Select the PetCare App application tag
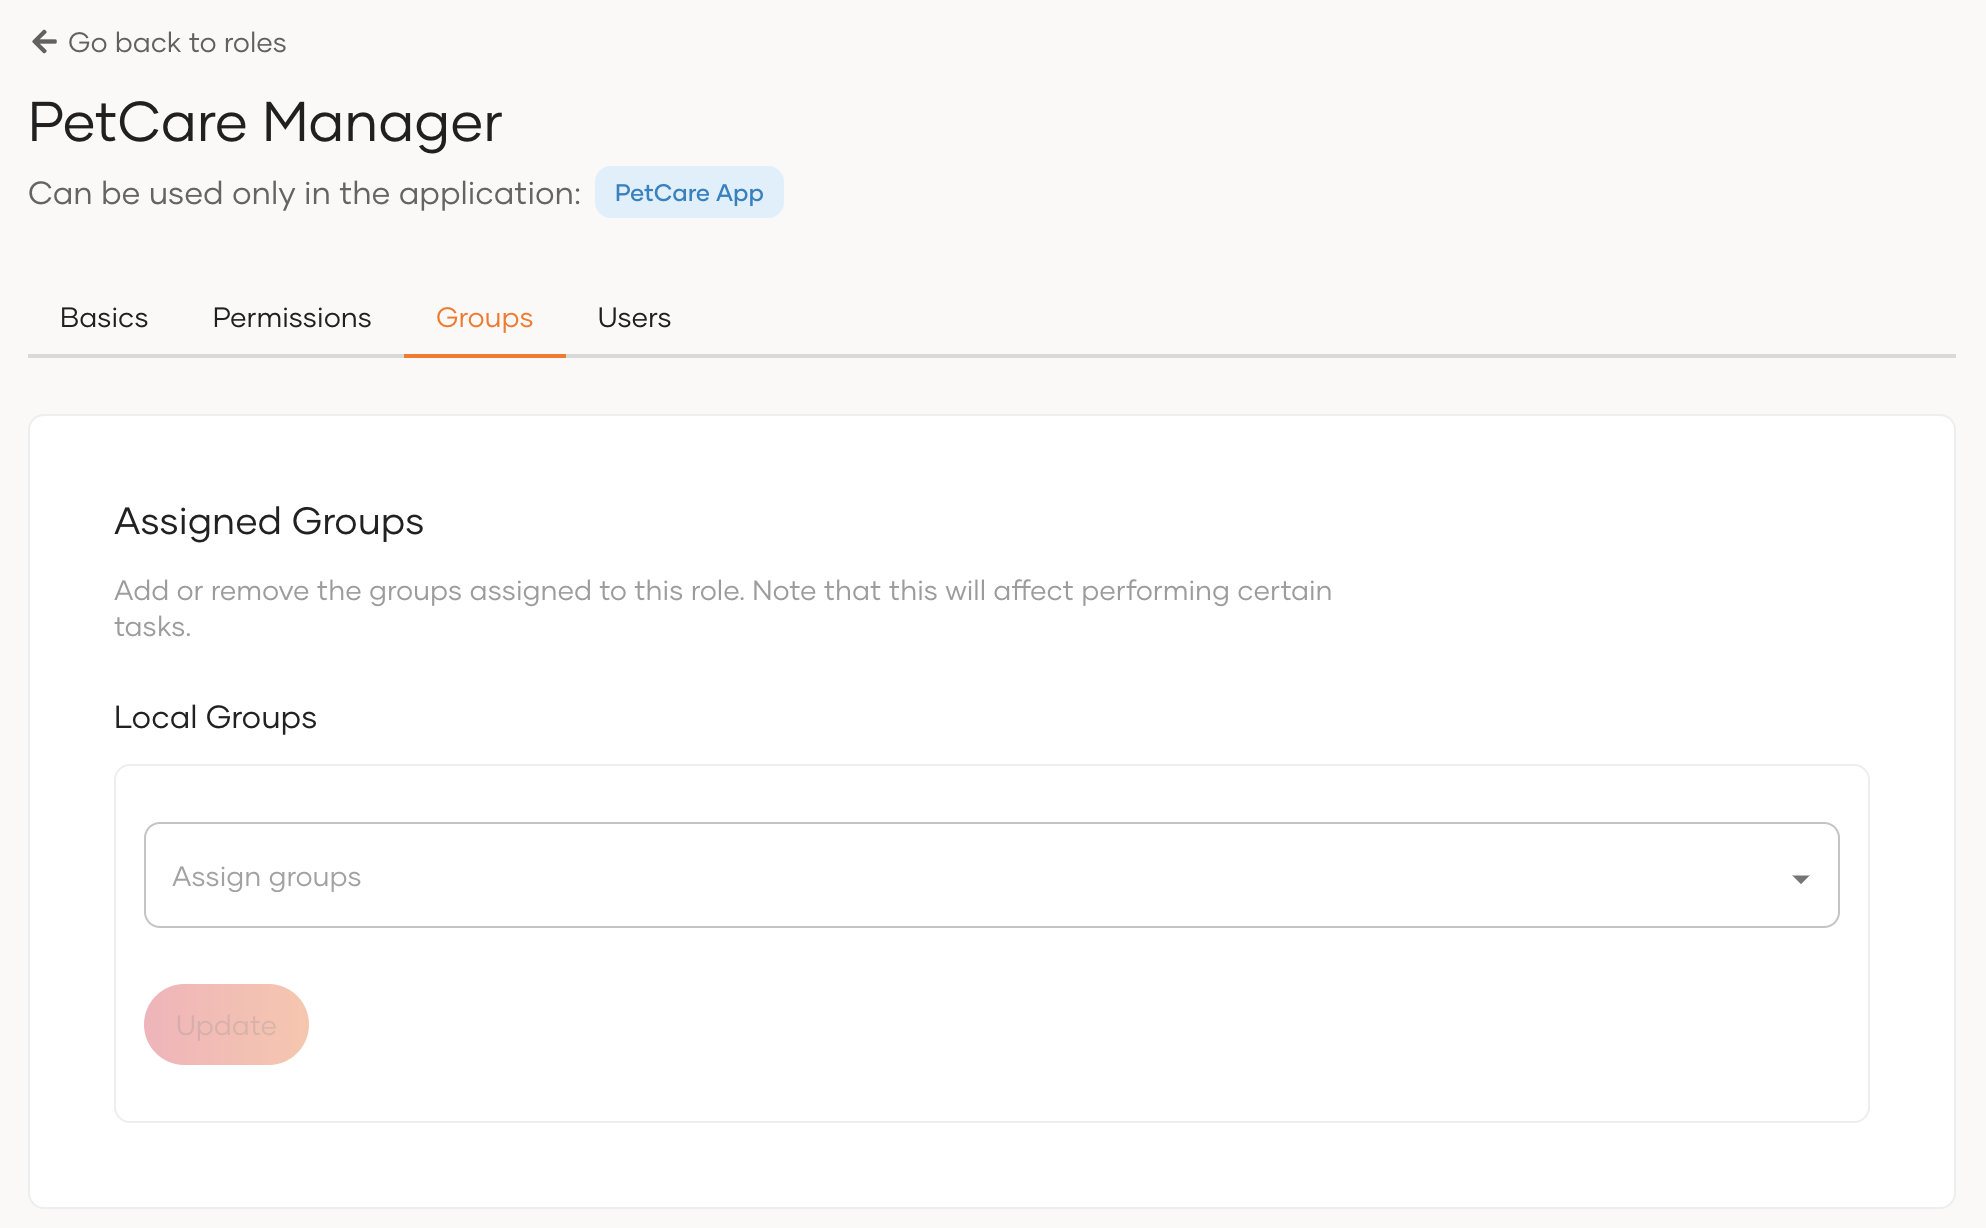The height and width of the screenshot is (1228, 1986). (688, 191)
